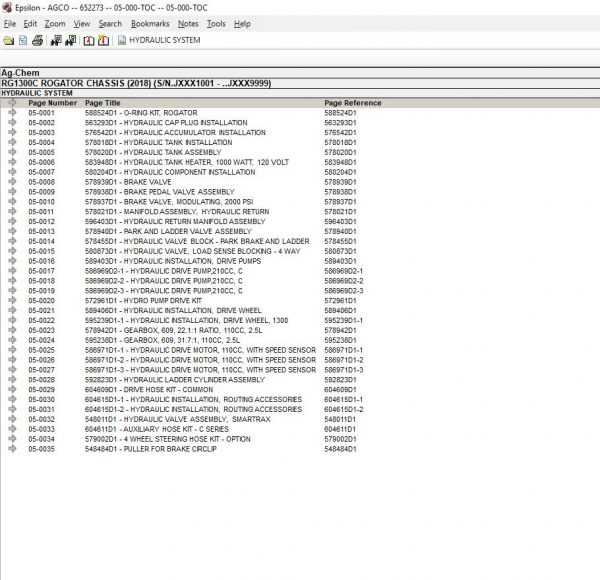Click arrow icon for page 05-0012

click(x=12, y=221)
